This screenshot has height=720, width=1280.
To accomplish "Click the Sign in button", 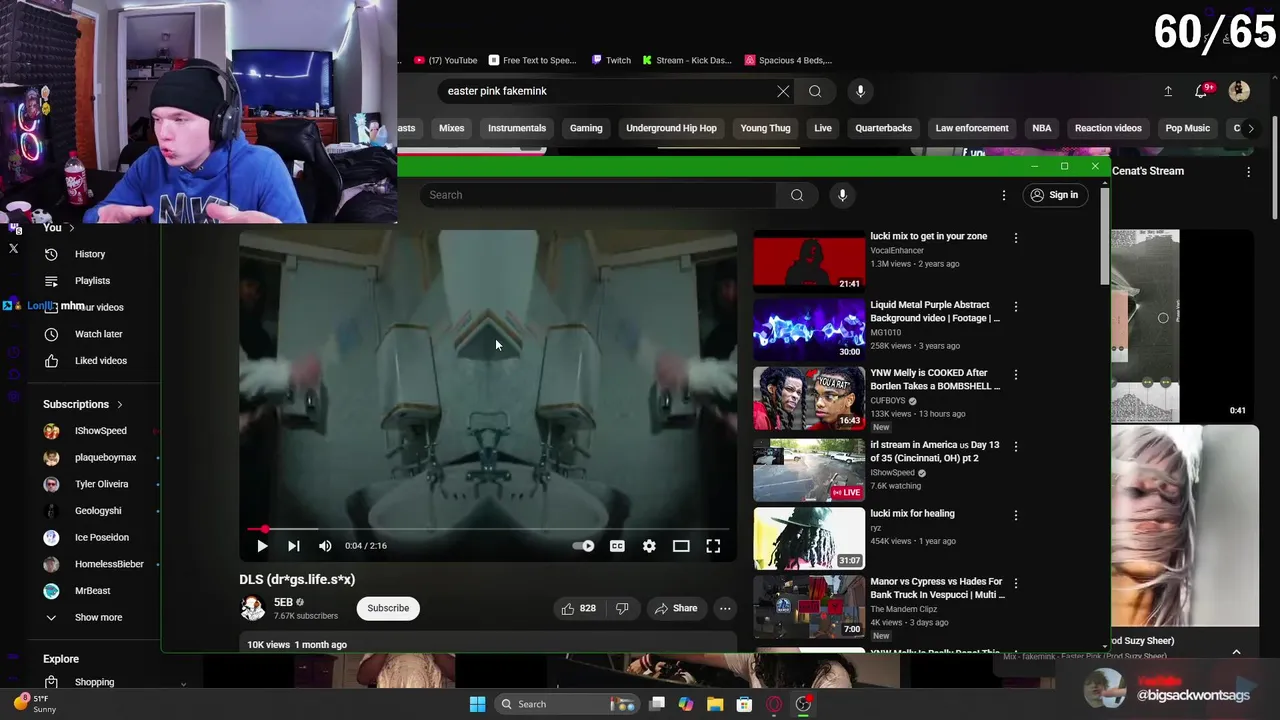I will 1055,195.
